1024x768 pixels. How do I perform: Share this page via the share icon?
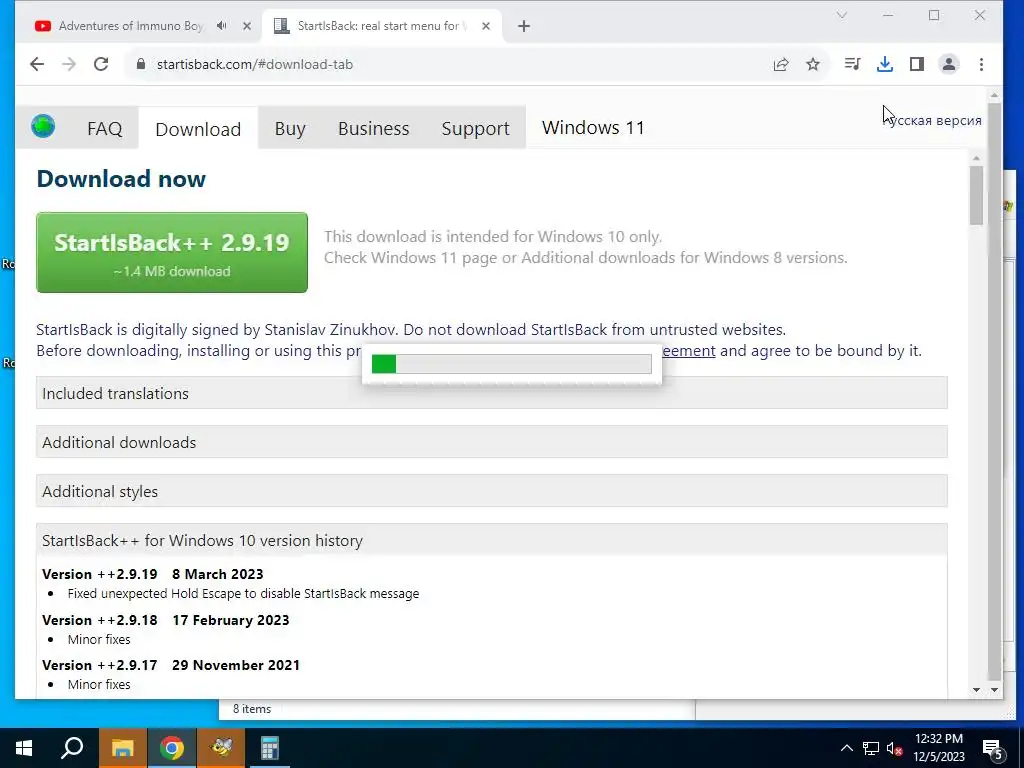tap(781, 64)
